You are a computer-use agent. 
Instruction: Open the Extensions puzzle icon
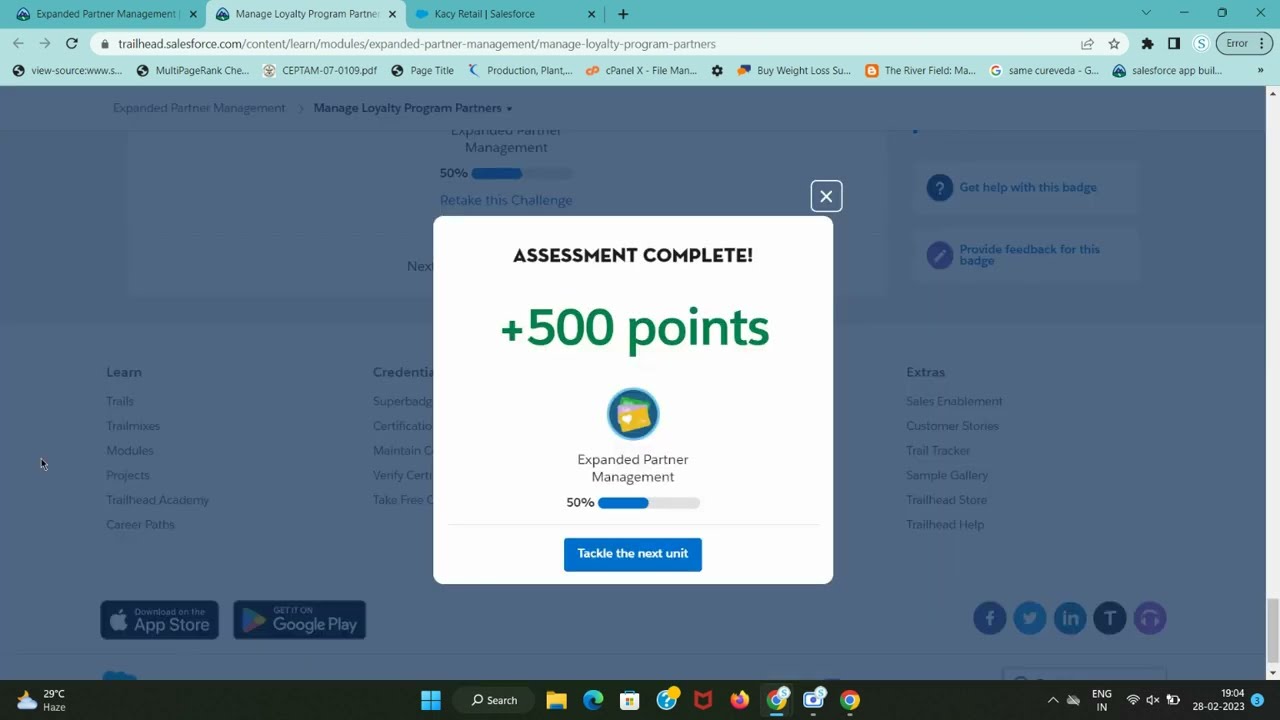click(x=1147, y=44)
